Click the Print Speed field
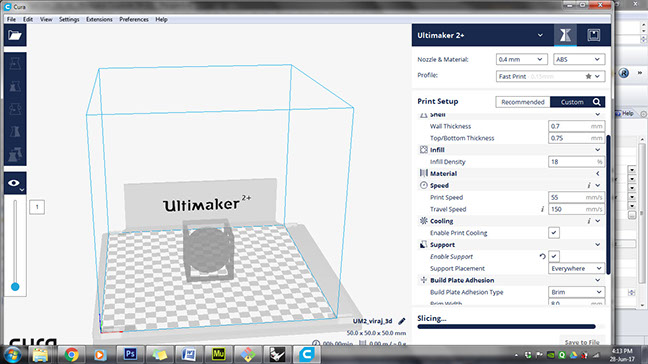 576,197
